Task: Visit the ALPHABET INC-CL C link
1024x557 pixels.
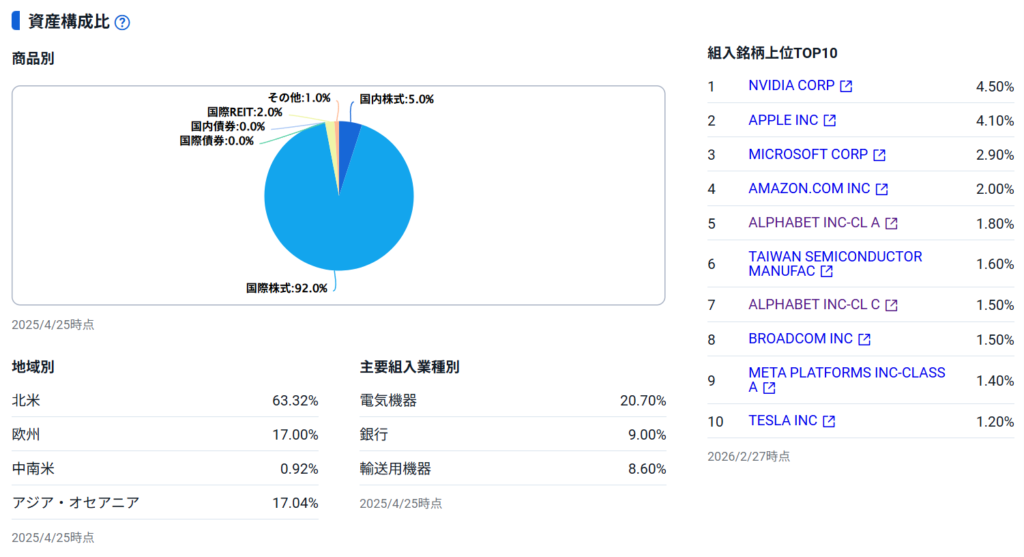Action: click(813, 304)
